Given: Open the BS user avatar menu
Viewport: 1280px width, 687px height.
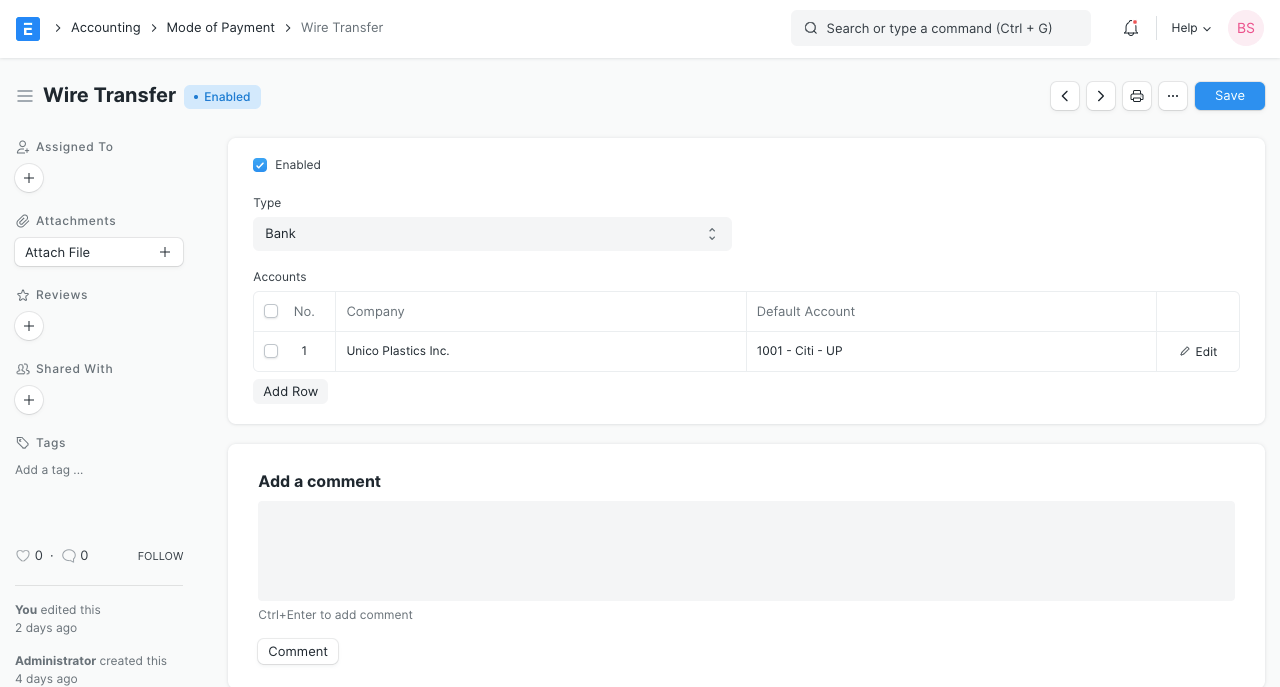Looking at the screenshot, I should (1245, 28).
